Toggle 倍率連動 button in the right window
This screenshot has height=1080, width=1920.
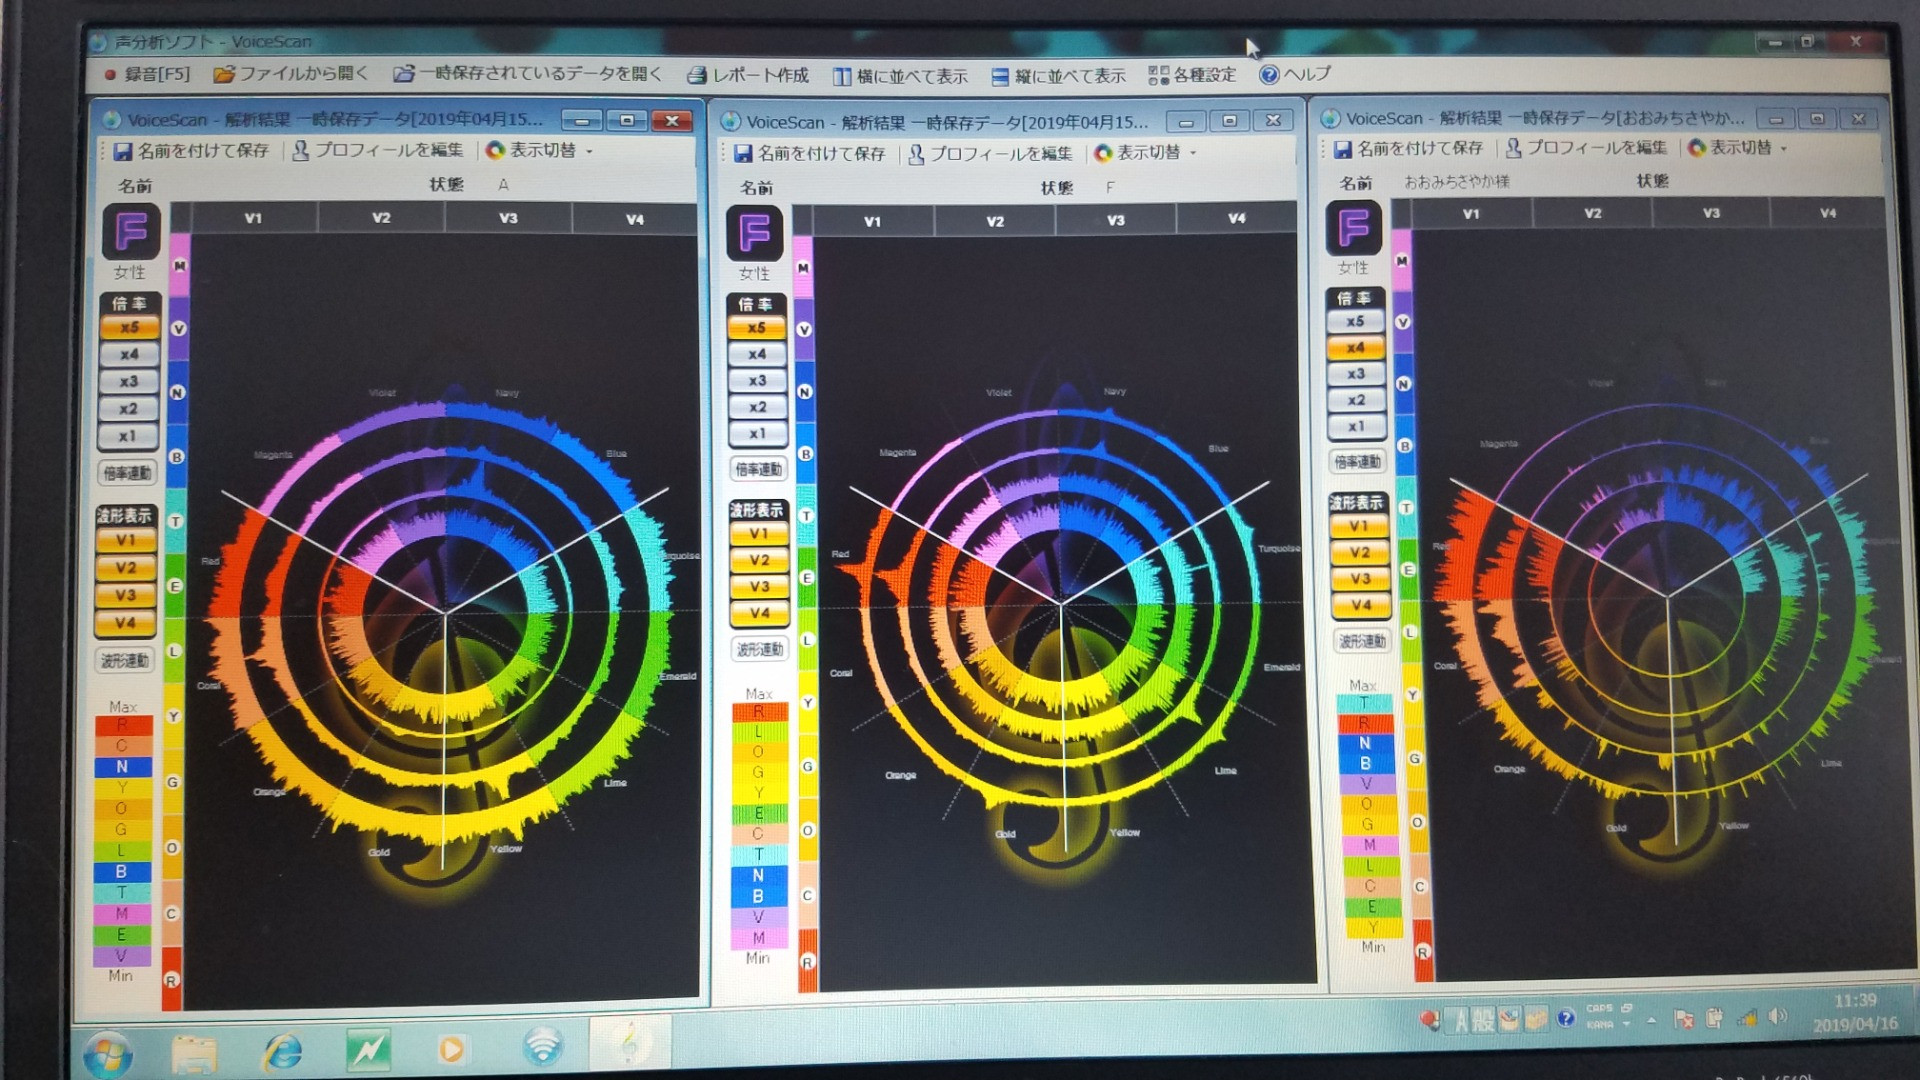point(1357,461)
